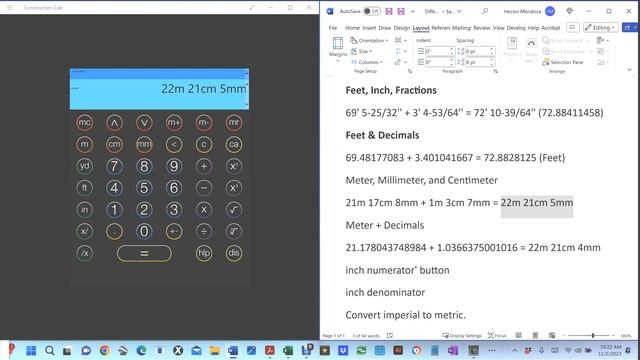Viewport: 640px width, 360px height.
Task: Open the File menu in Word
Action: (x=333, y=28)
